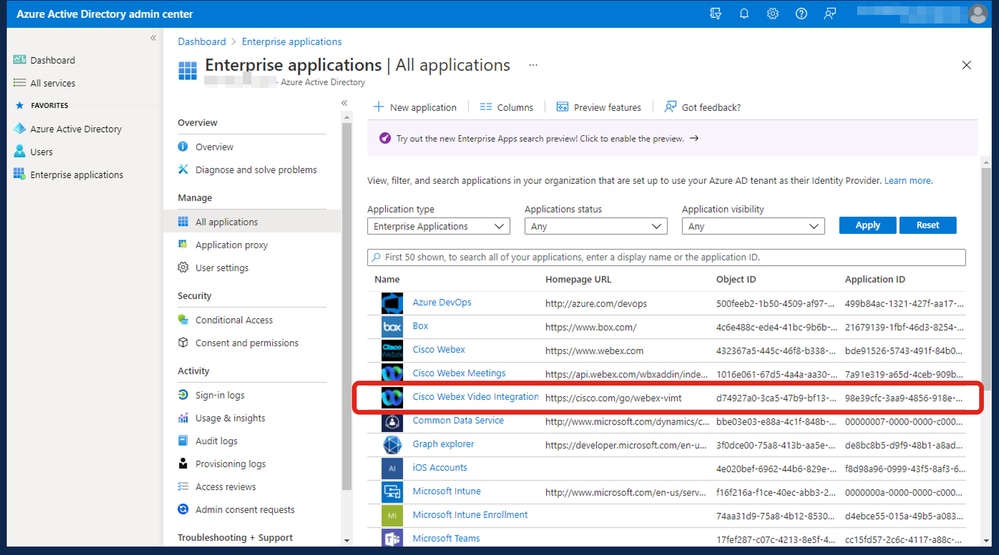Open the Cisco Webex application

coord(438,349)
